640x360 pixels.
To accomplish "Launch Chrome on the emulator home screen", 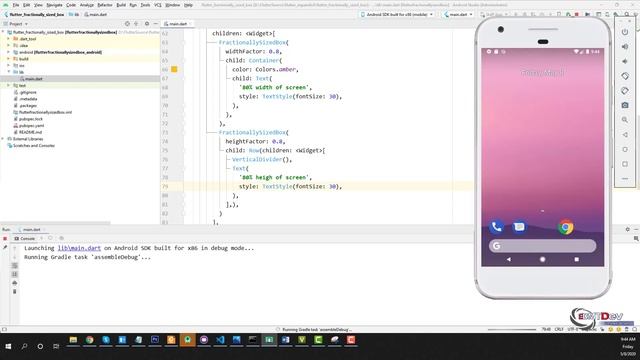I will (566, 227).
